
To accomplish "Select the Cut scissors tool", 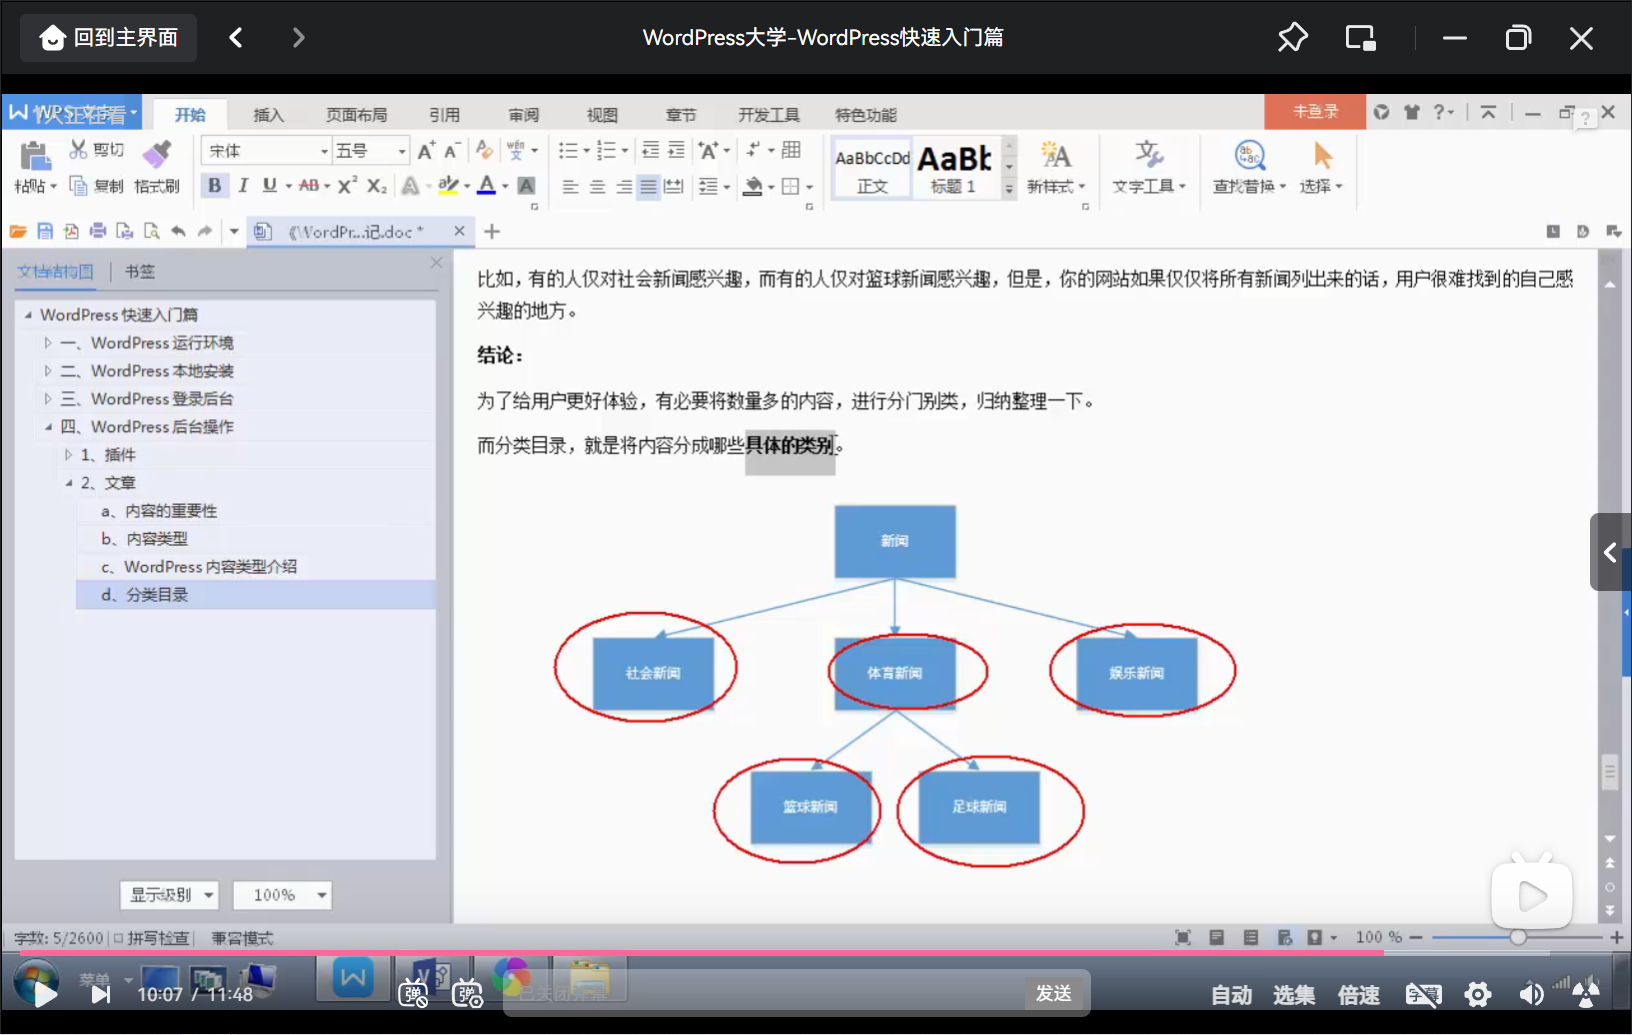I will [78, 150].
